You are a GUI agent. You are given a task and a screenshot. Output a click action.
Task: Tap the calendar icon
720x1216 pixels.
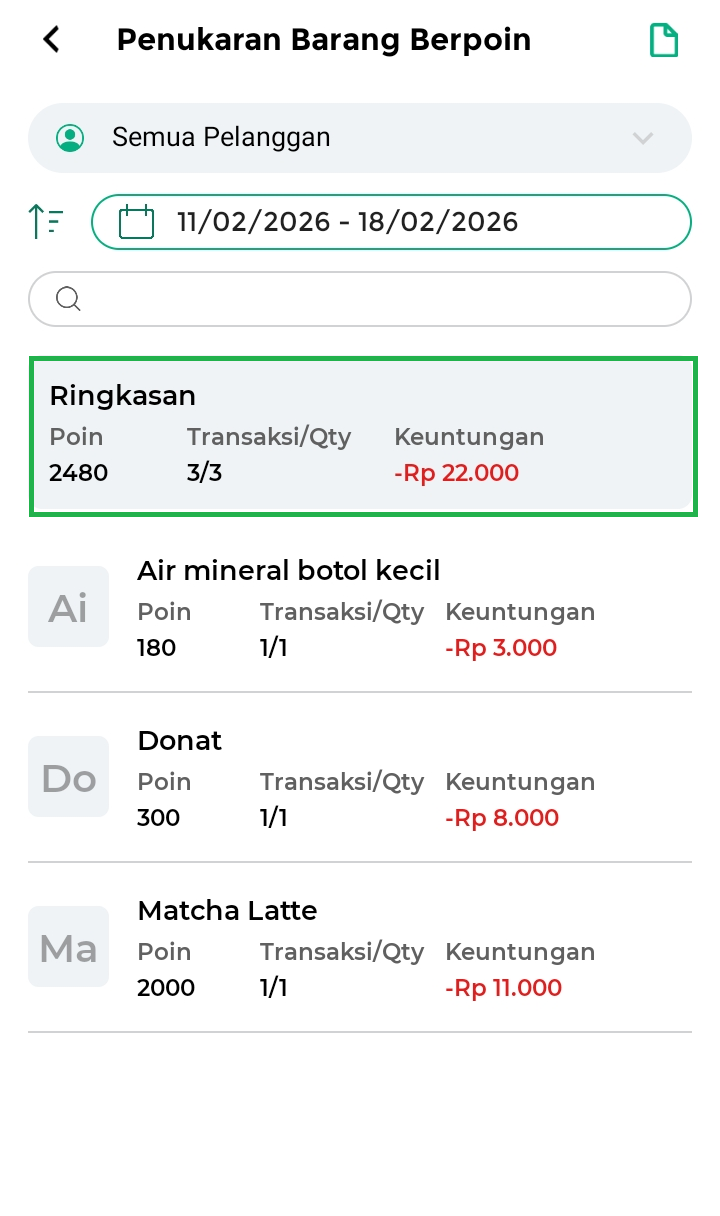click(x=136, y=221)
